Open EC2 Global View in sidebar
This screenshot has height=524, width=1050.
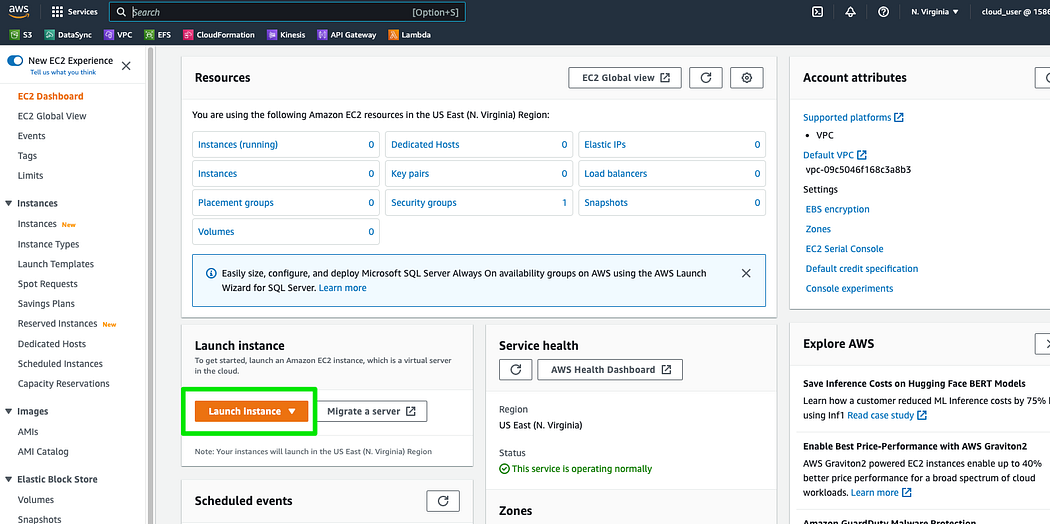coord(52,116)
